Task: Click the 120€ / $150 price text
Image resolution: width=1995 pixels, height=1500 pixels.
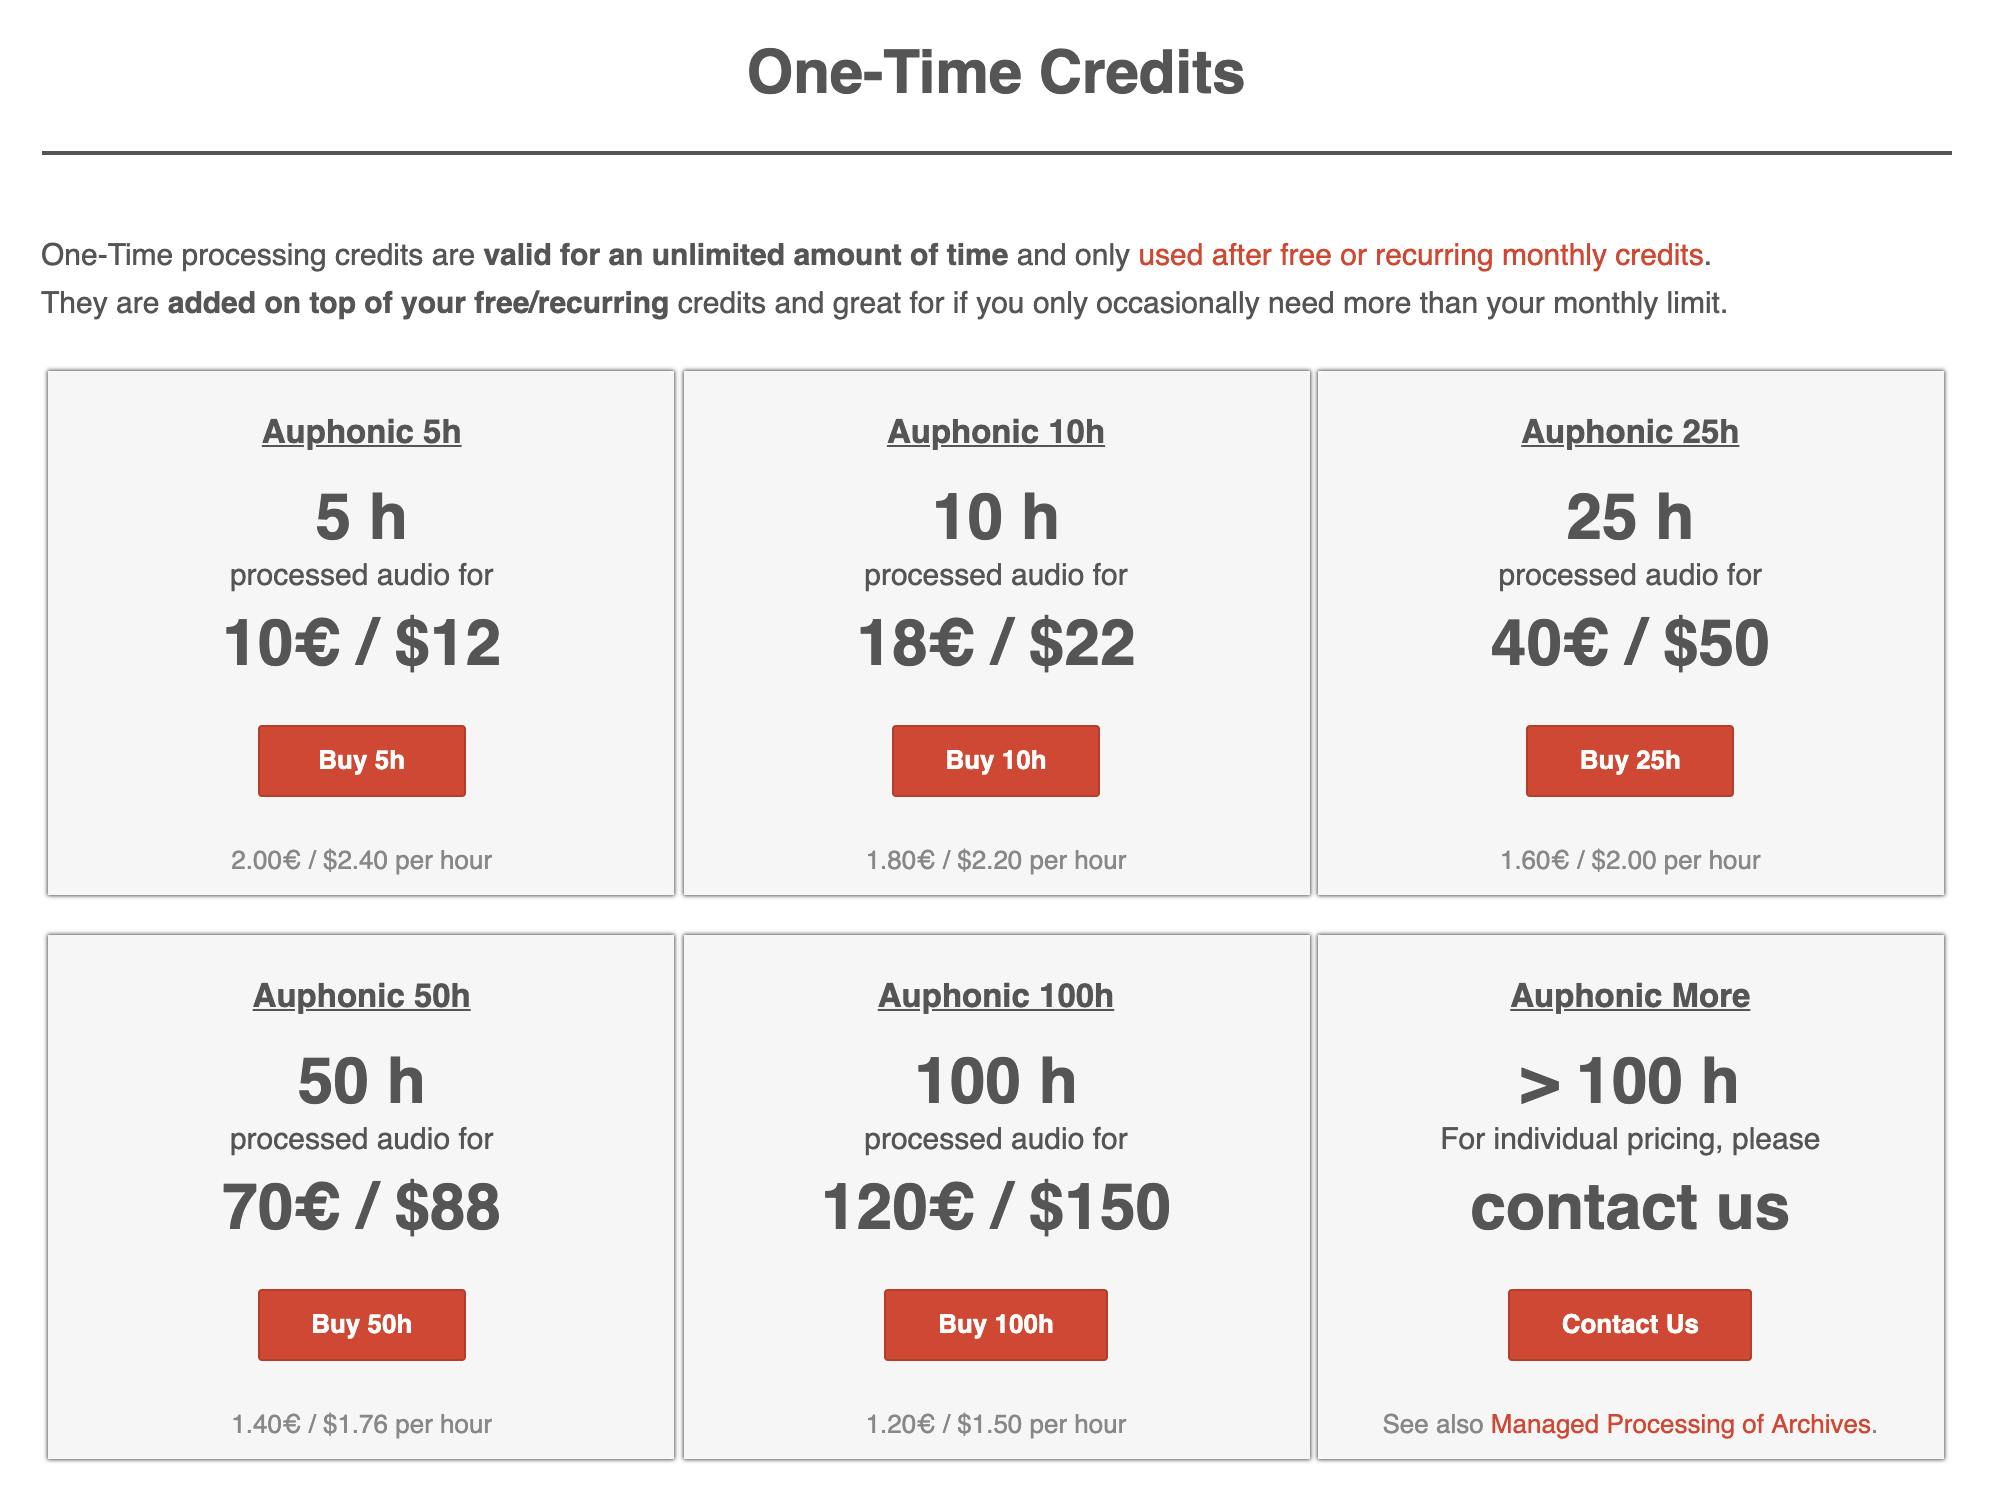Action: coord(995,1206)
